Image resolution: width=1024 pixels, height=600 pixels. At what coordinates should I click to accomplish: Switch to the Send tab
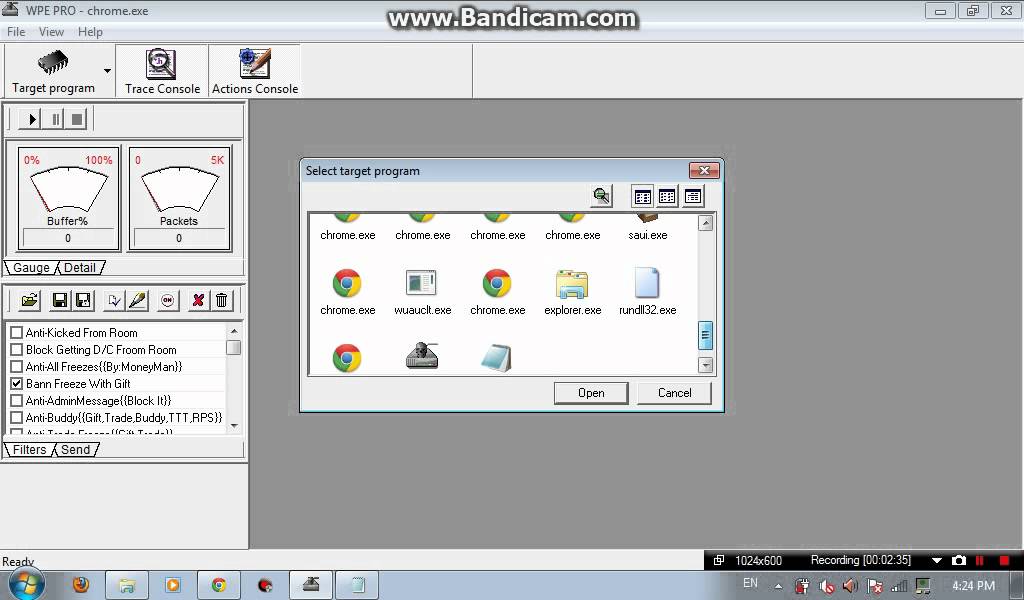(x=76, y=450)
